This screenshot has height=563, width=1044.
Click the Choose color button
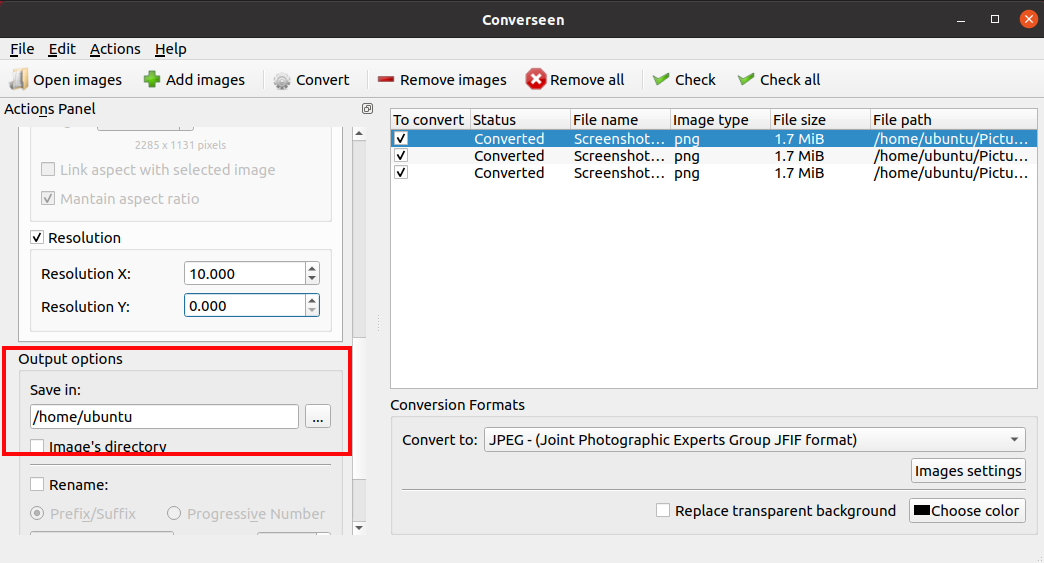tap(967, 510)
